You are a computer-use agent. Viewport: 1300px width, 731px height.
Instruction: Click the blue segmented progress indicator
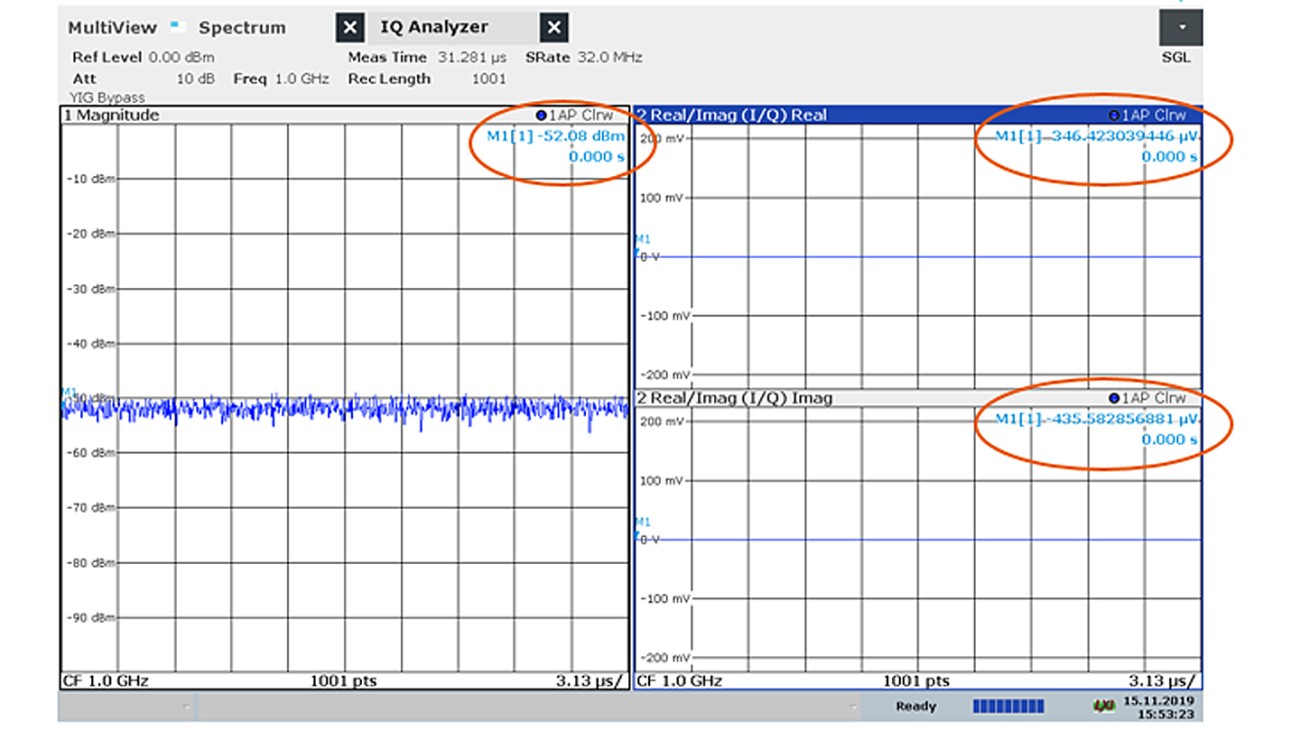point(1010,704)
